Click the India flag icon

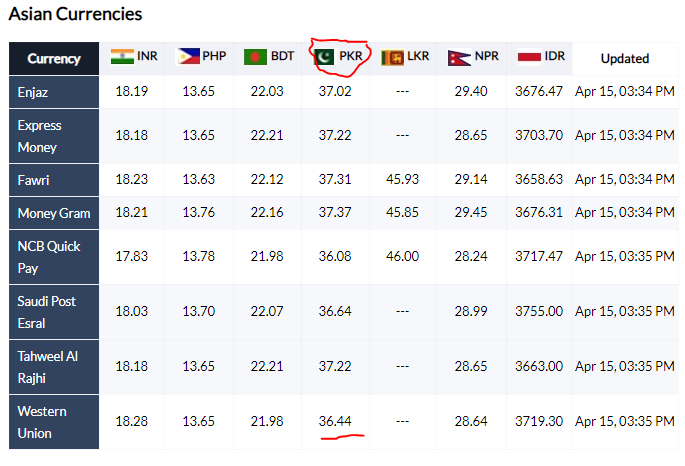point(122,57)
